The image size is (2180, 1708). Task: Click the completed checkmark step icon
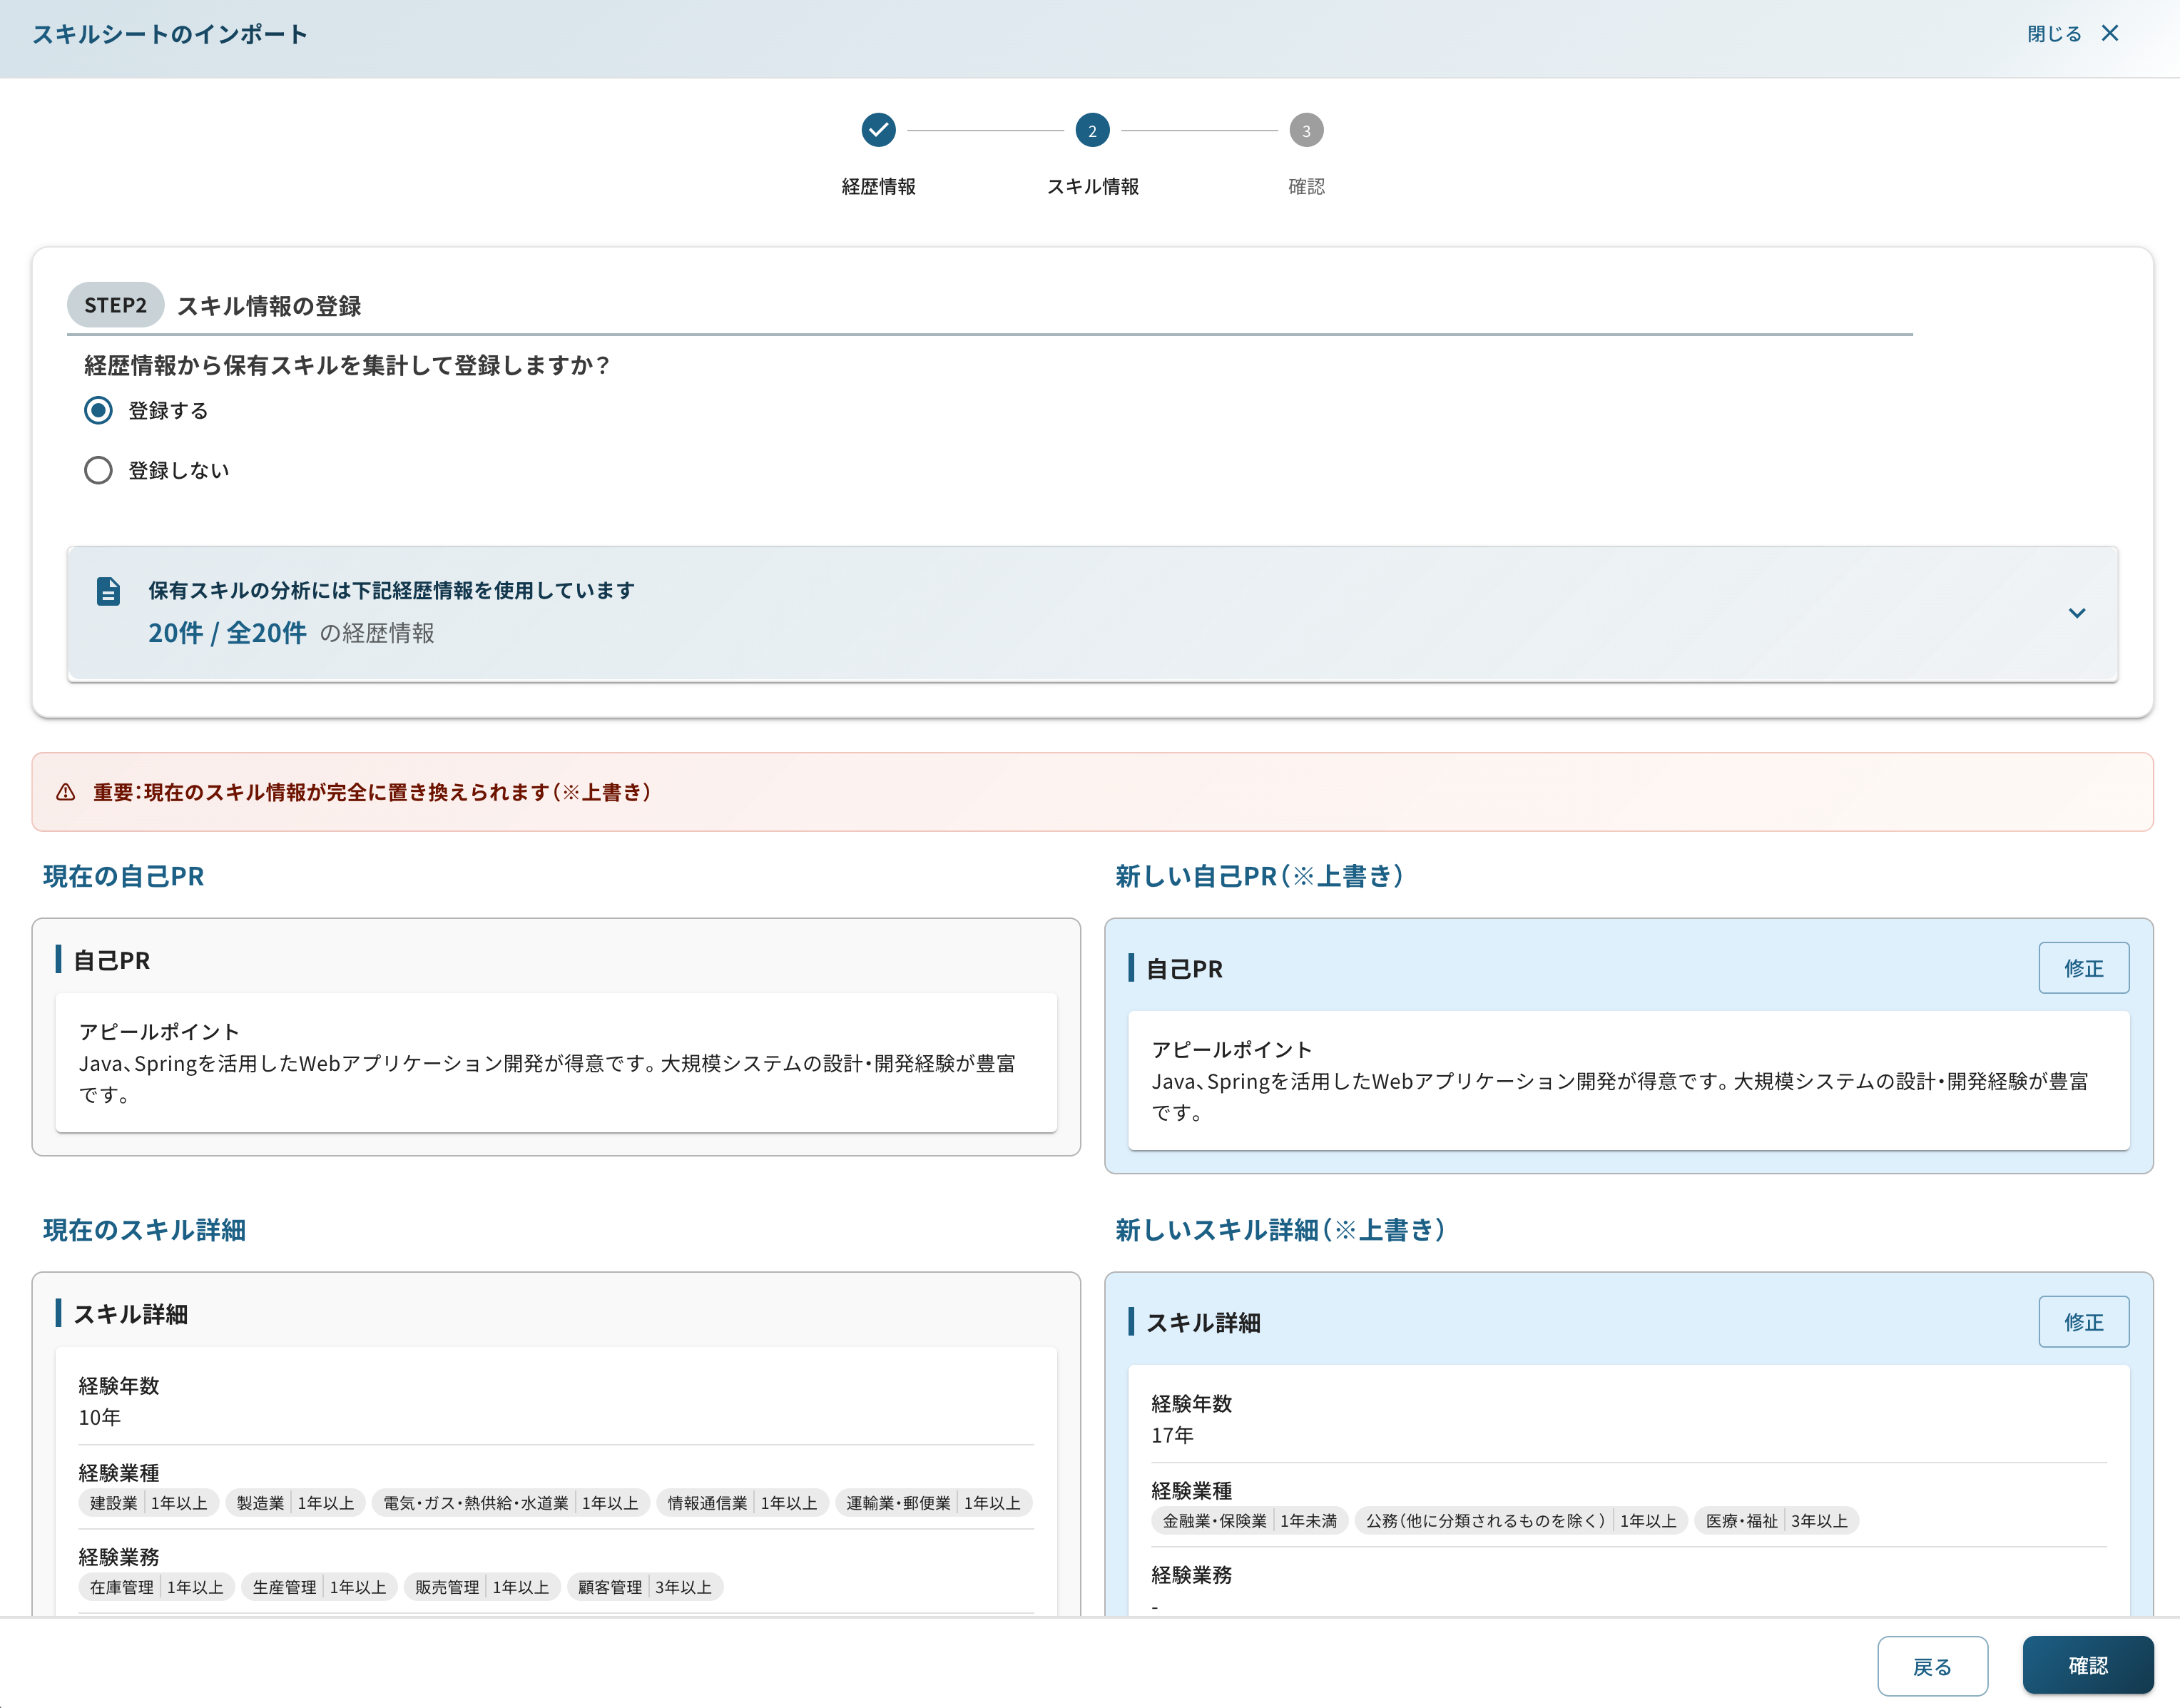tap(878, 130)
